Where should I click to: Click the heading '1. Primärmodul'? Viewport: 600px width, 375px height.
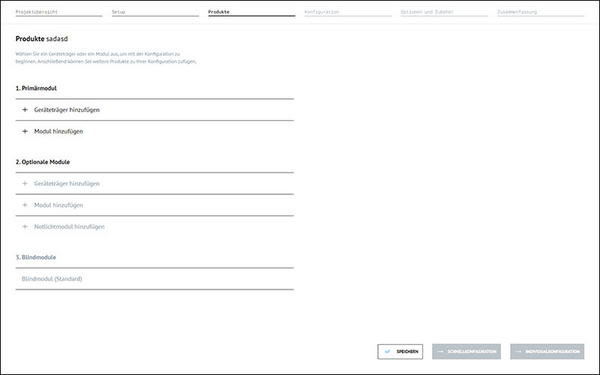36,88
